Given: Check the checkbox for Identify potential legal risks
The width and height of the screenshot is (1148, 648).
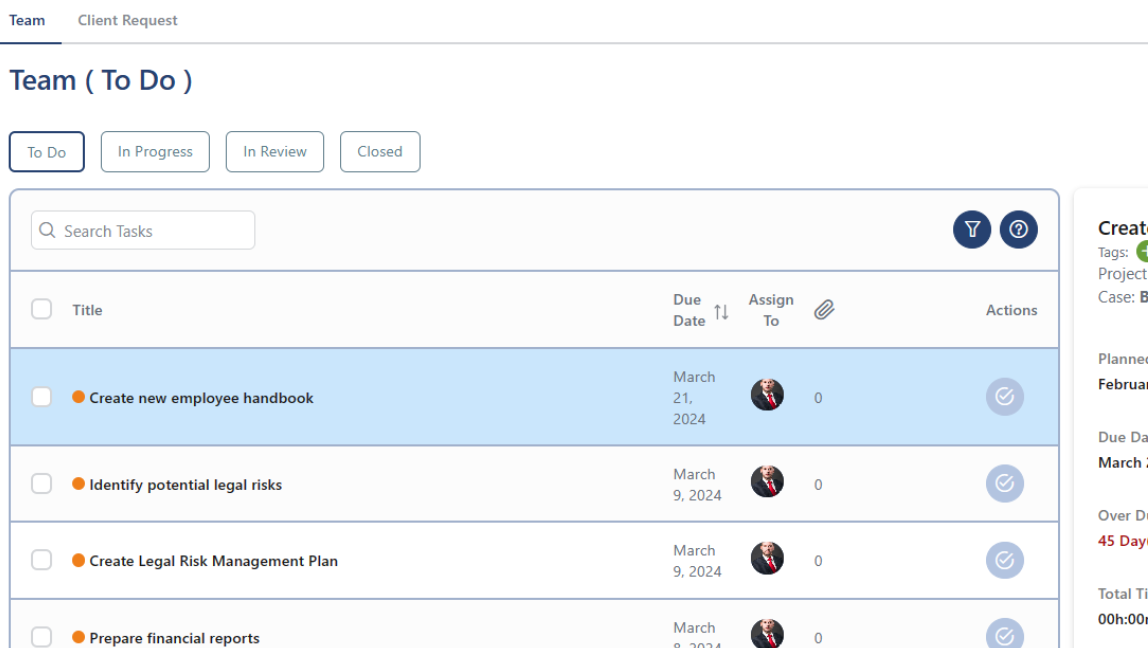Looking at the screenshot, I should (x=41, y=483).
